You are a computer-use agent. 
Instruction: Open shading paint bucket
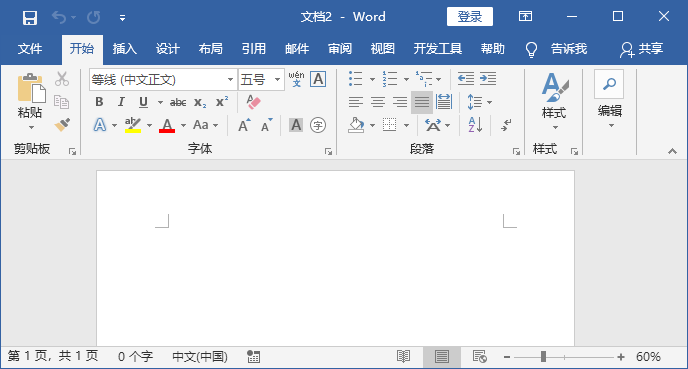(x=356, y=125)
